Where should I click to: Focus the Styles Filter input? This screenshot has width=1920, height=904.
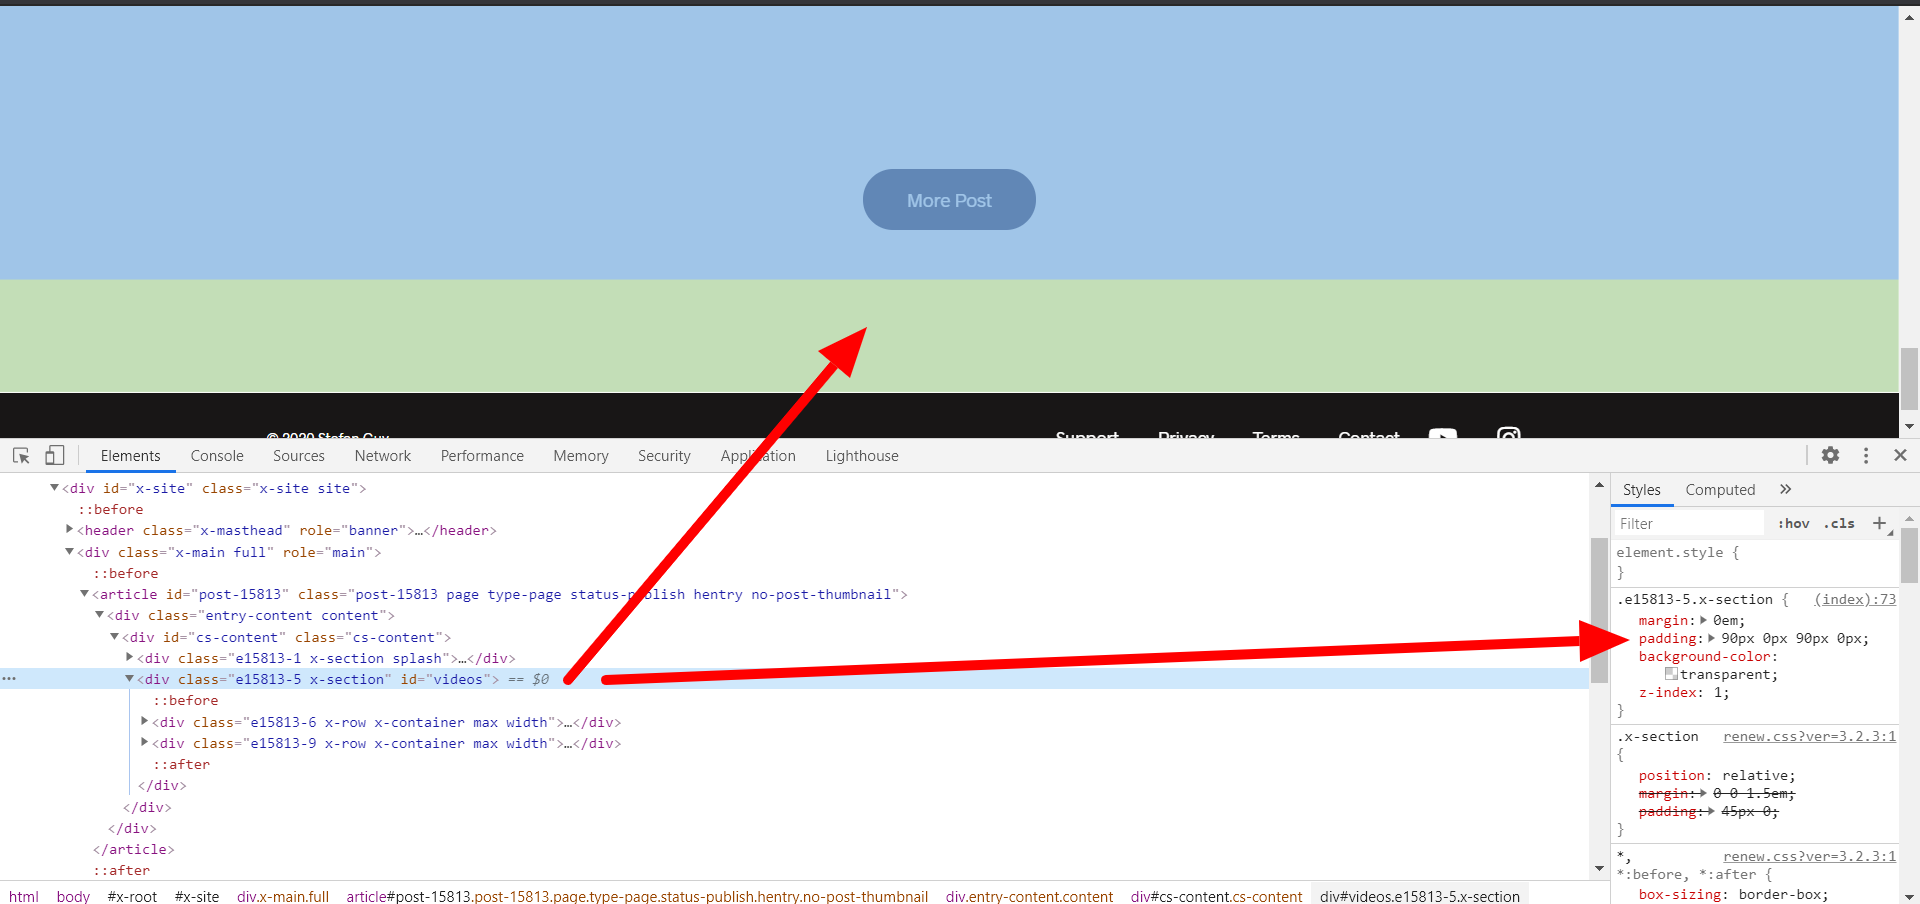(x=1689, y=523)
